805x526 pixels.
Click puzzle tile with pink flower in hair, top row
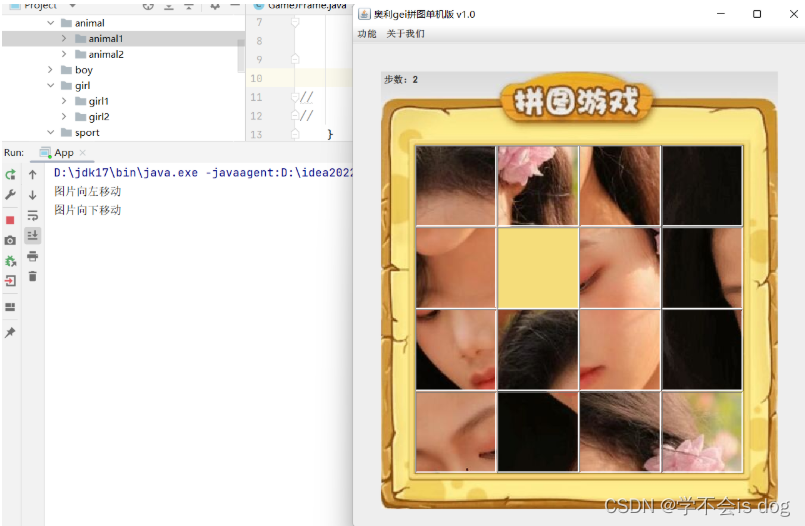(x=538, y=186)
